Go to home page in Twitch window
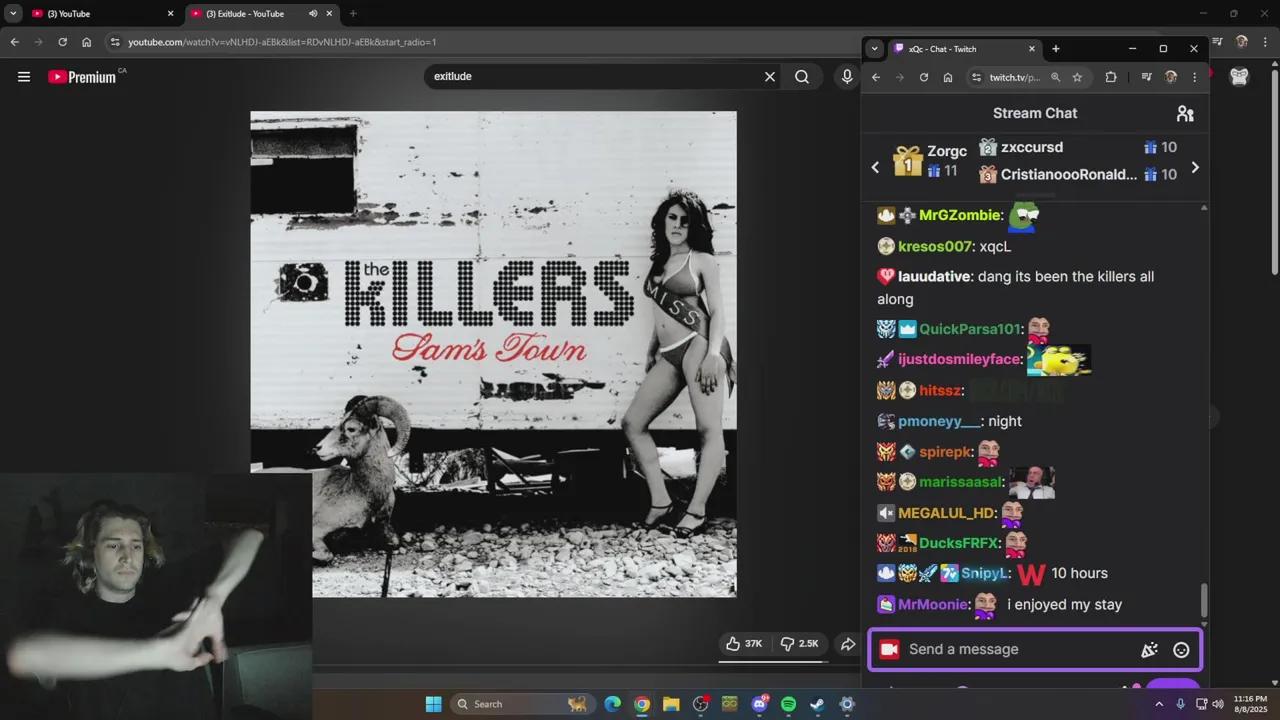Viewport: 1280px width, 720px height. (x=948, y=77)
